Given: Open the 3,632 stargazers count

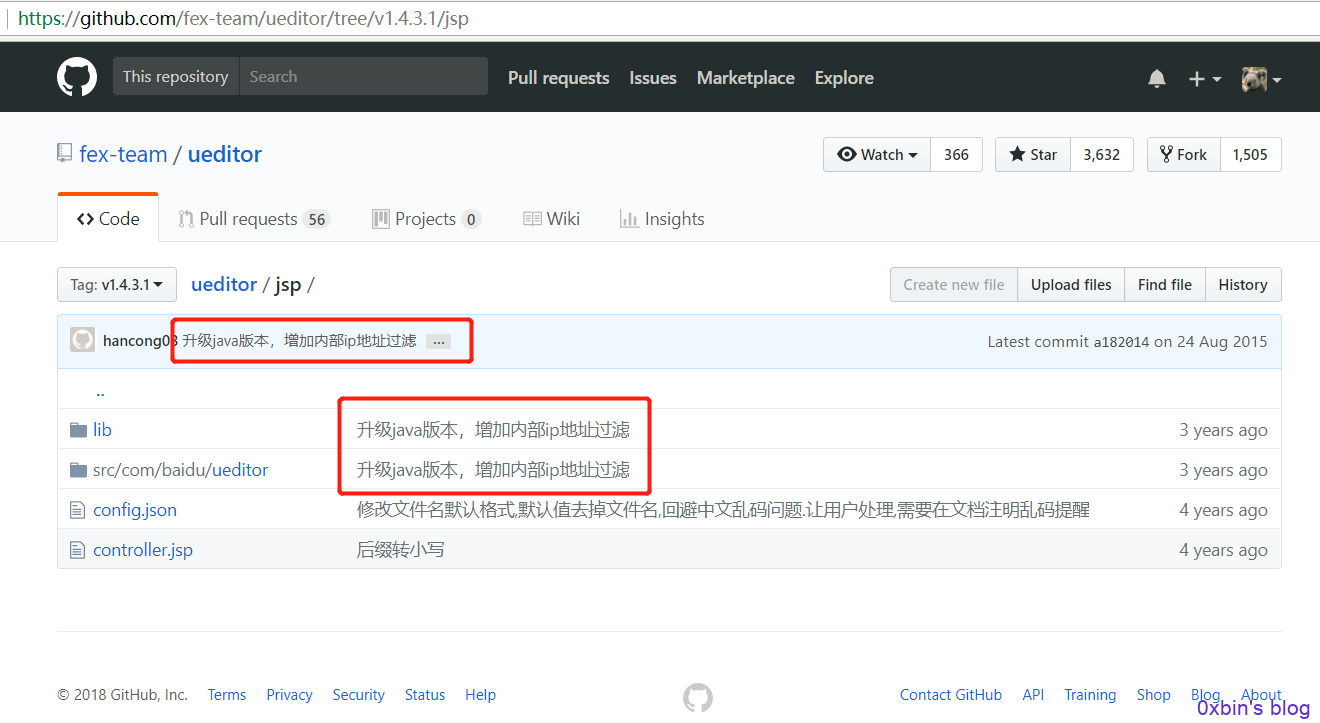Looking at the screenshot, I should click(1102, 154).
